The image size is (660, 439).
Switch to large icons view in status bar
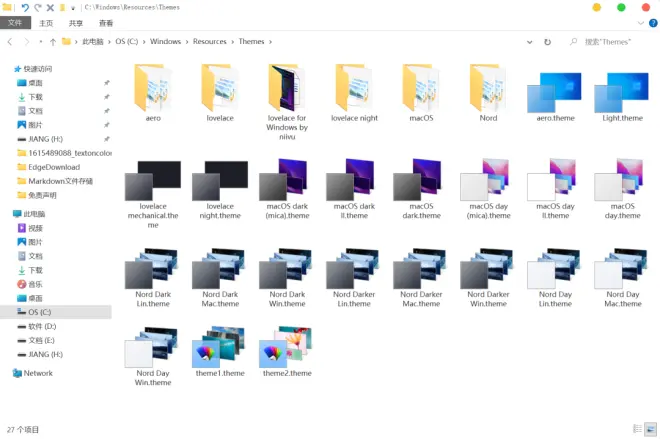(x=651, y=428)
